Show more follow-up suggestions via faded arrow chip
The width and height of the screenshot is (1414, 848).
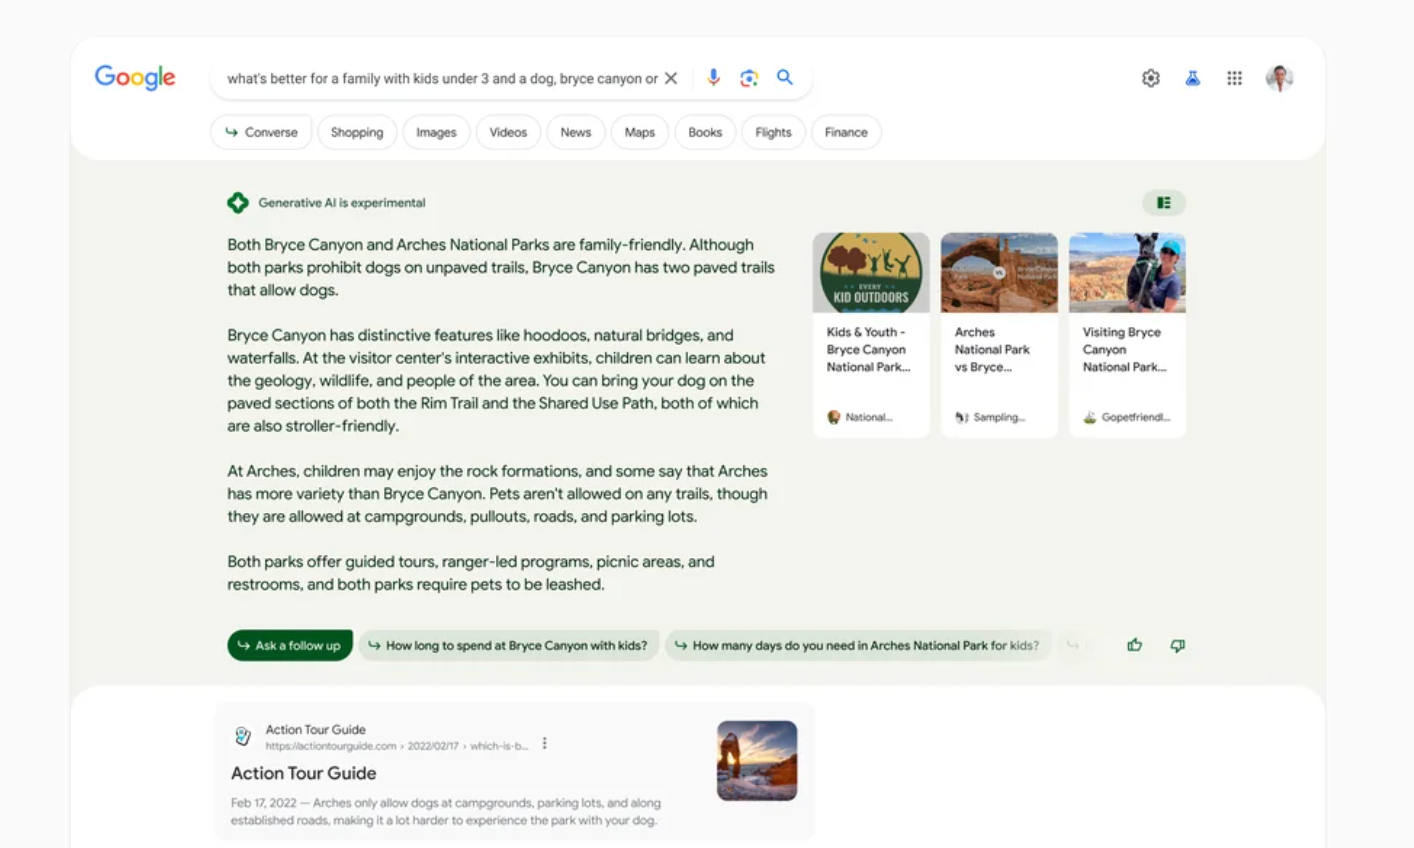tap(1073, 645)
